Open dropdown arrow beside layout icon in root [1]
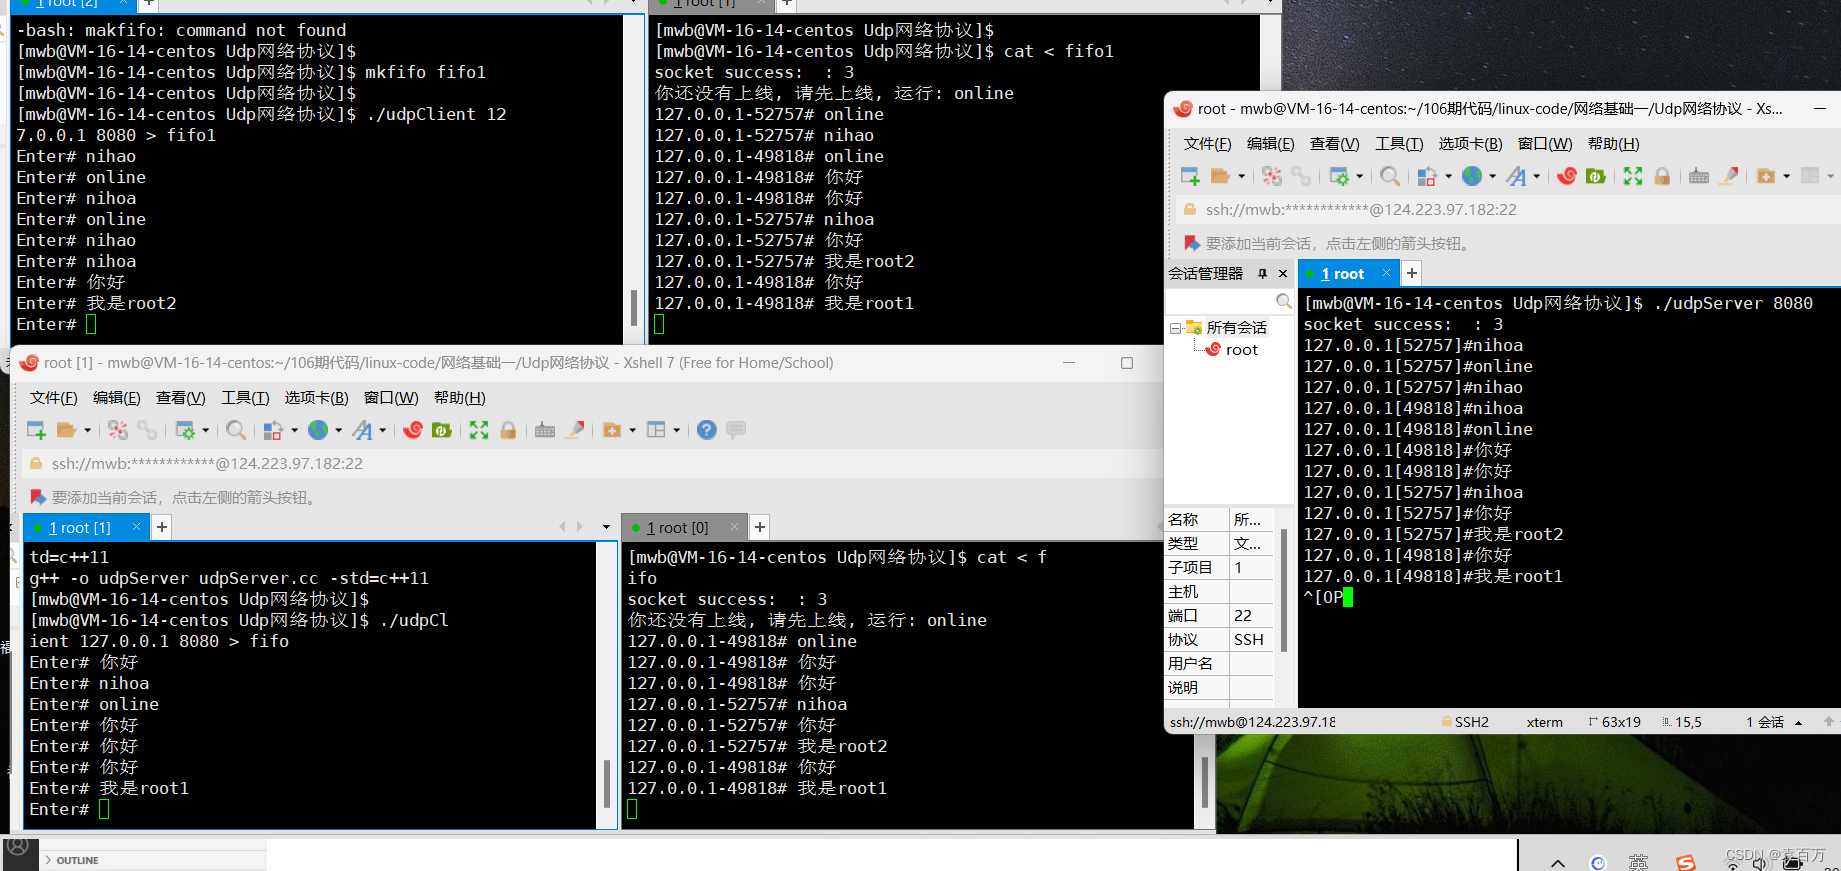 pyautogui.click(x=676, y=431)
